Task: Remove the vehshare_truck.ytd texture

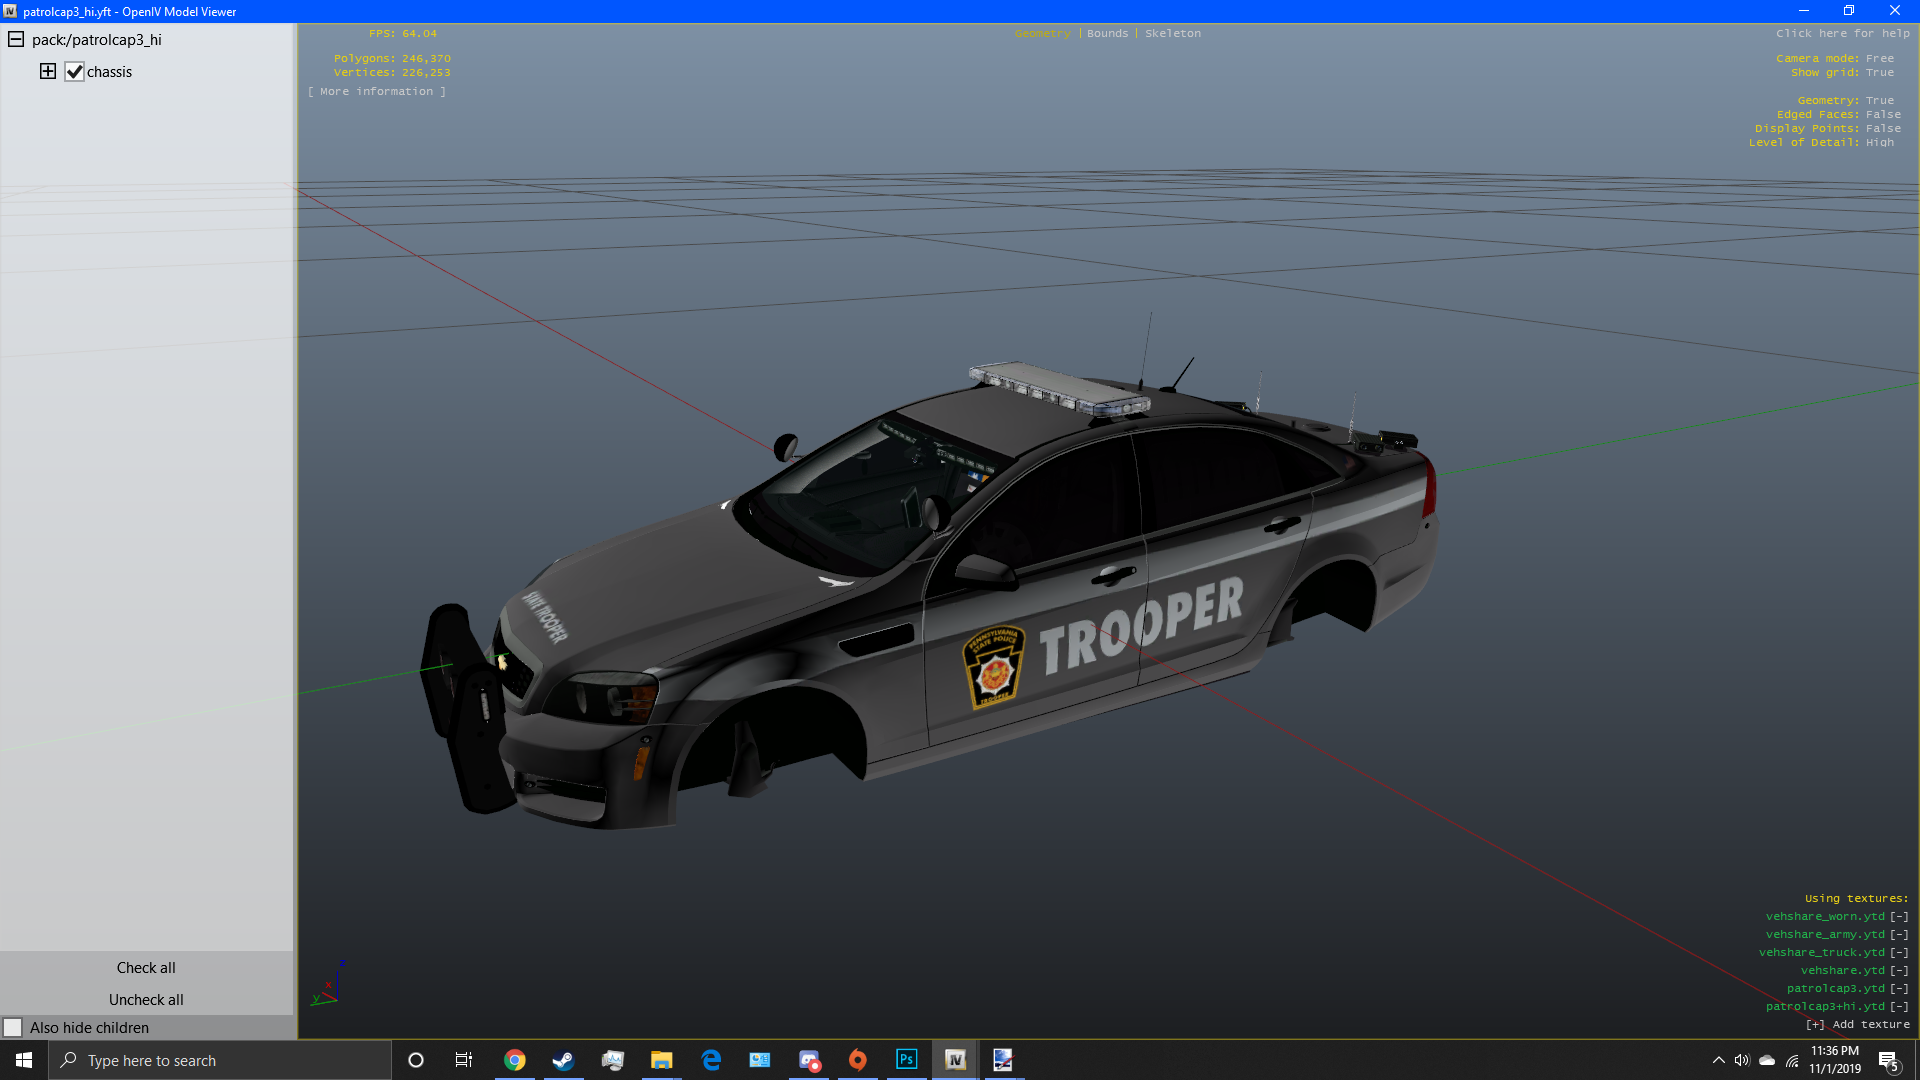Action: [1899, 952]
